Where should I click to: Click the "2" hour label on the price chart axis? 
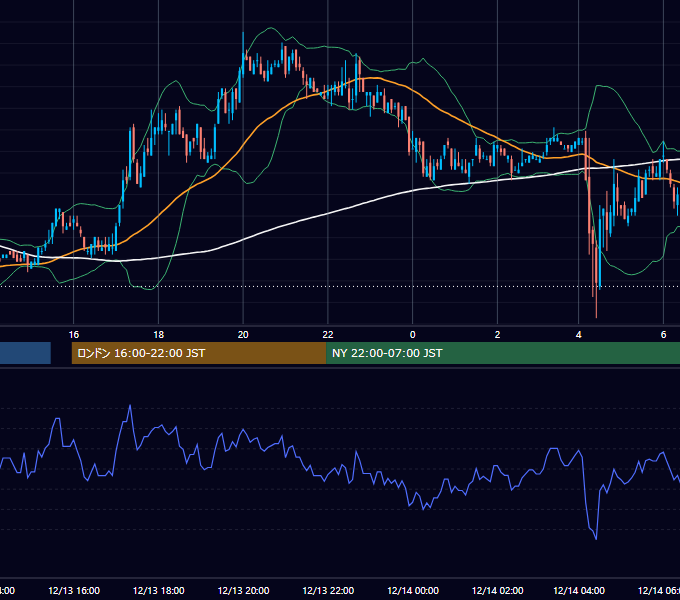(x=497, y=335)
